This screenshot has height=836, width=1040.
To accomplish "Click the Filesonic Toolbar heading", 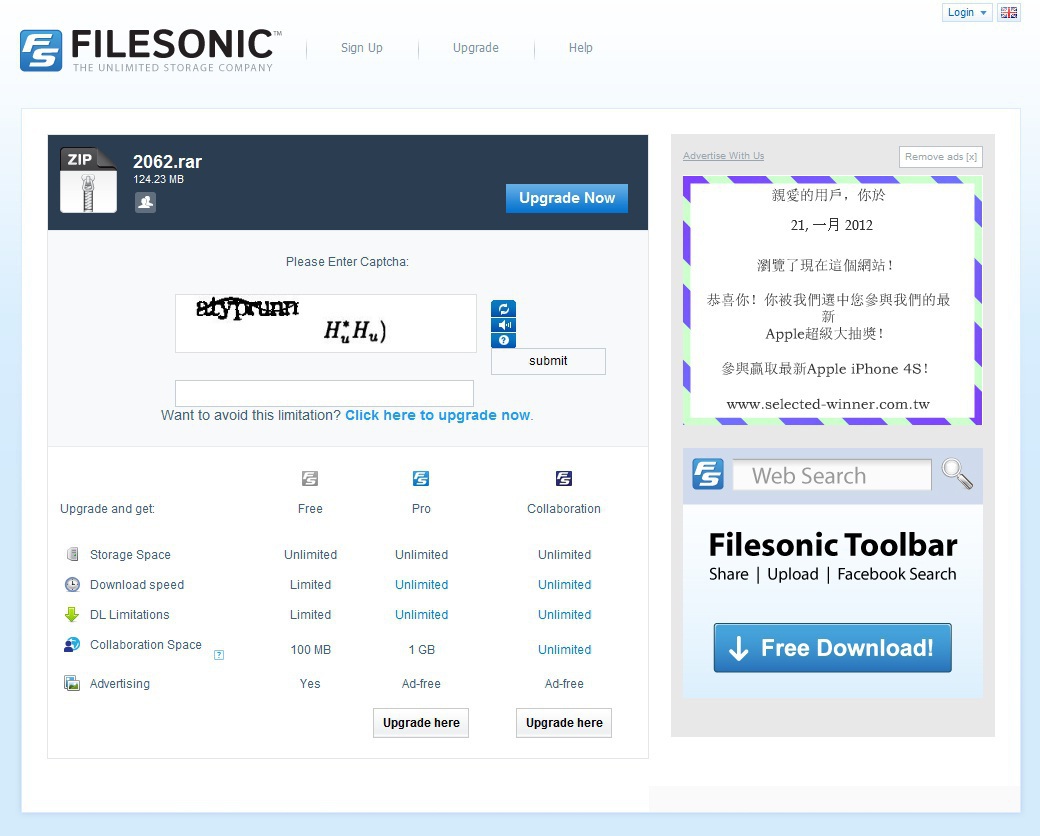I will [x=833, y=545].
